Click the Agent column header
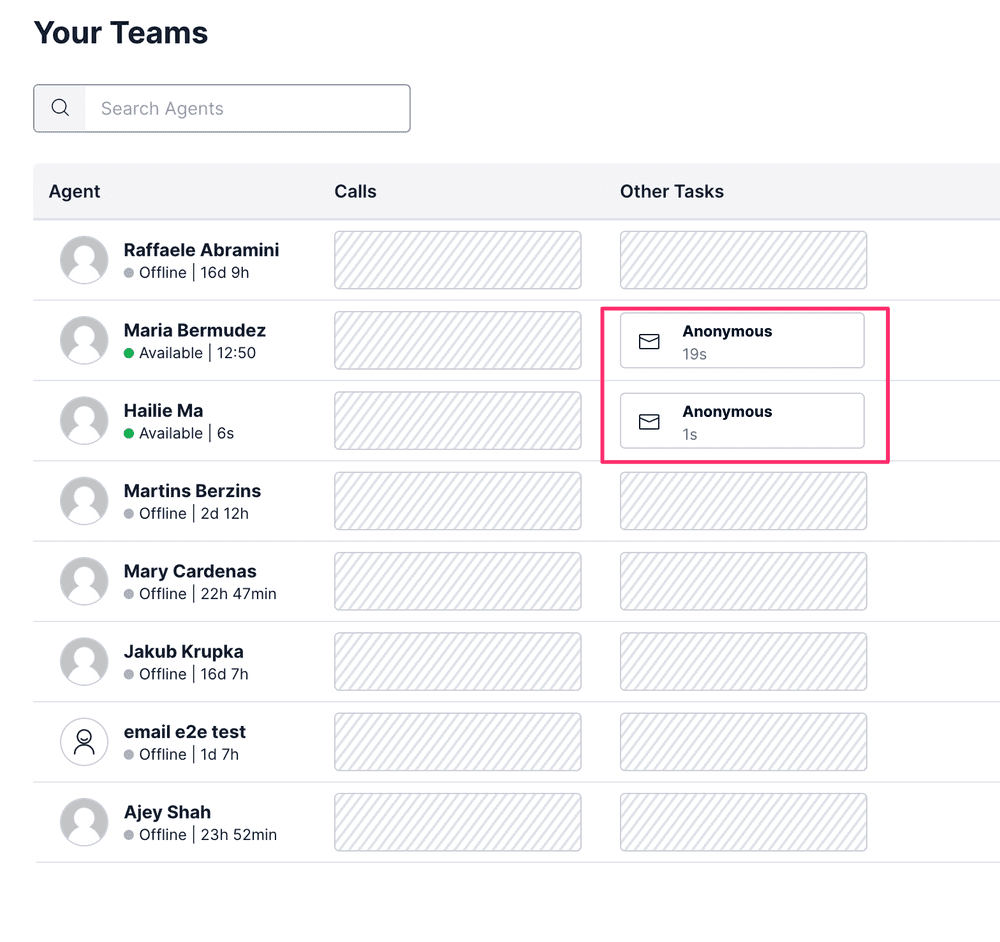This screenshot has width=1000, height=942. point(74,191)
